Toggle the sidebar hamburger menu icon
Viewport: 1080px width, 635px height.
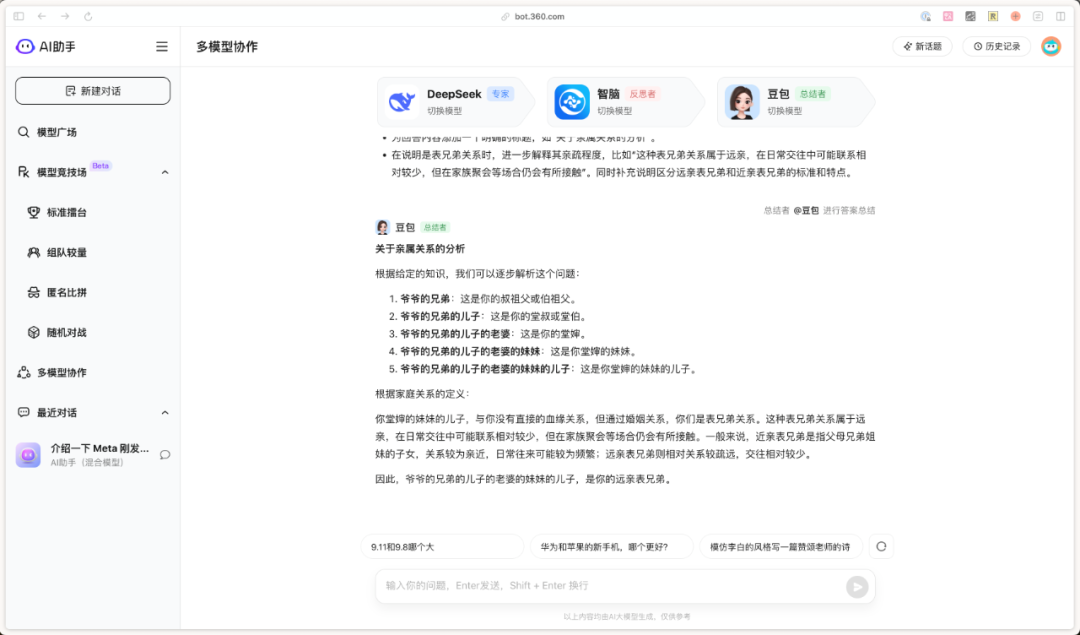[162, 47]
